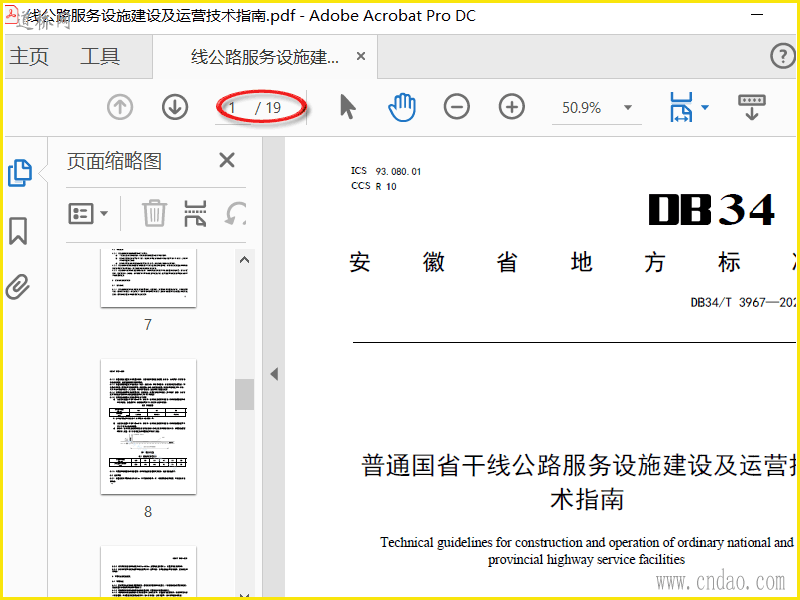Click the current page number field
The image size is (800, 600).
pyautogui.click(x=235, y=108)
